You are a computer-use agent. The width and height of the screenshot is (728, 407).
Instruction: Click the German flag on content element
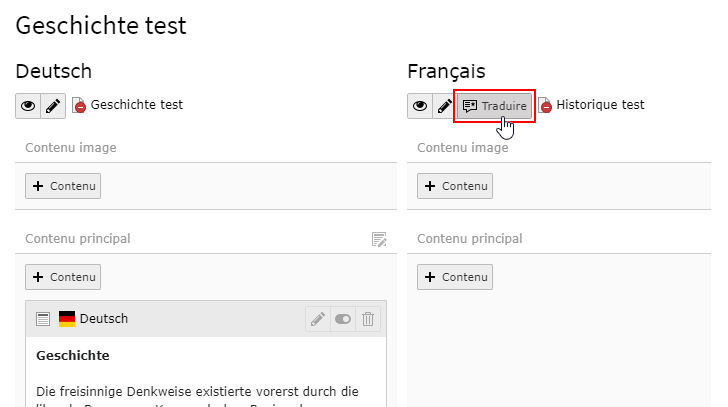point(67,319)
